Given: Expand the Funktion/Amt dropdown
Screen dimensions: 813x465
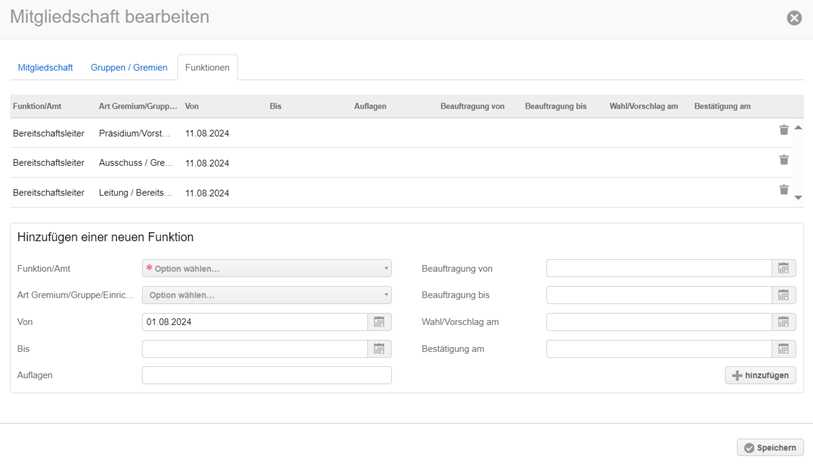Looking at the screenshot, I should pos(267,268).
